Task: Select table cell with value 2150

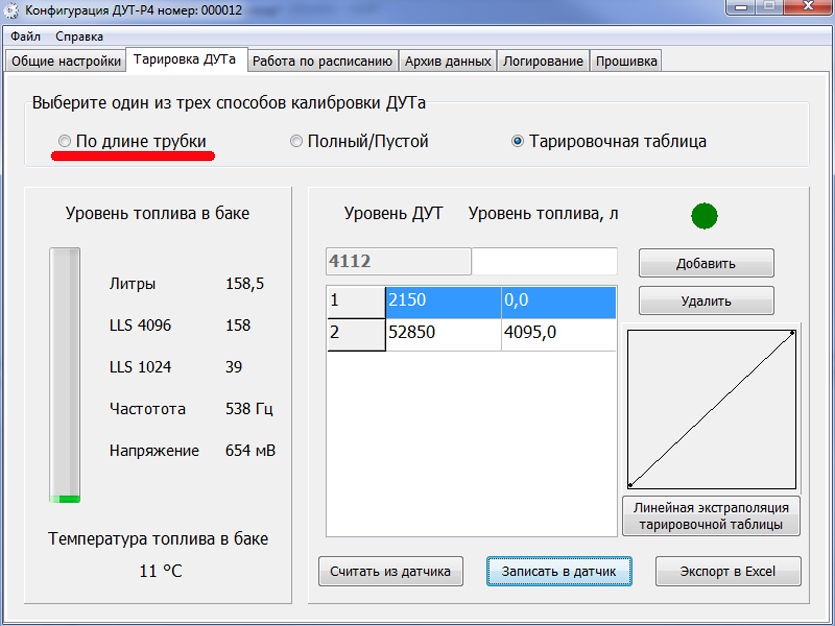Action: [x=443, y=302]
